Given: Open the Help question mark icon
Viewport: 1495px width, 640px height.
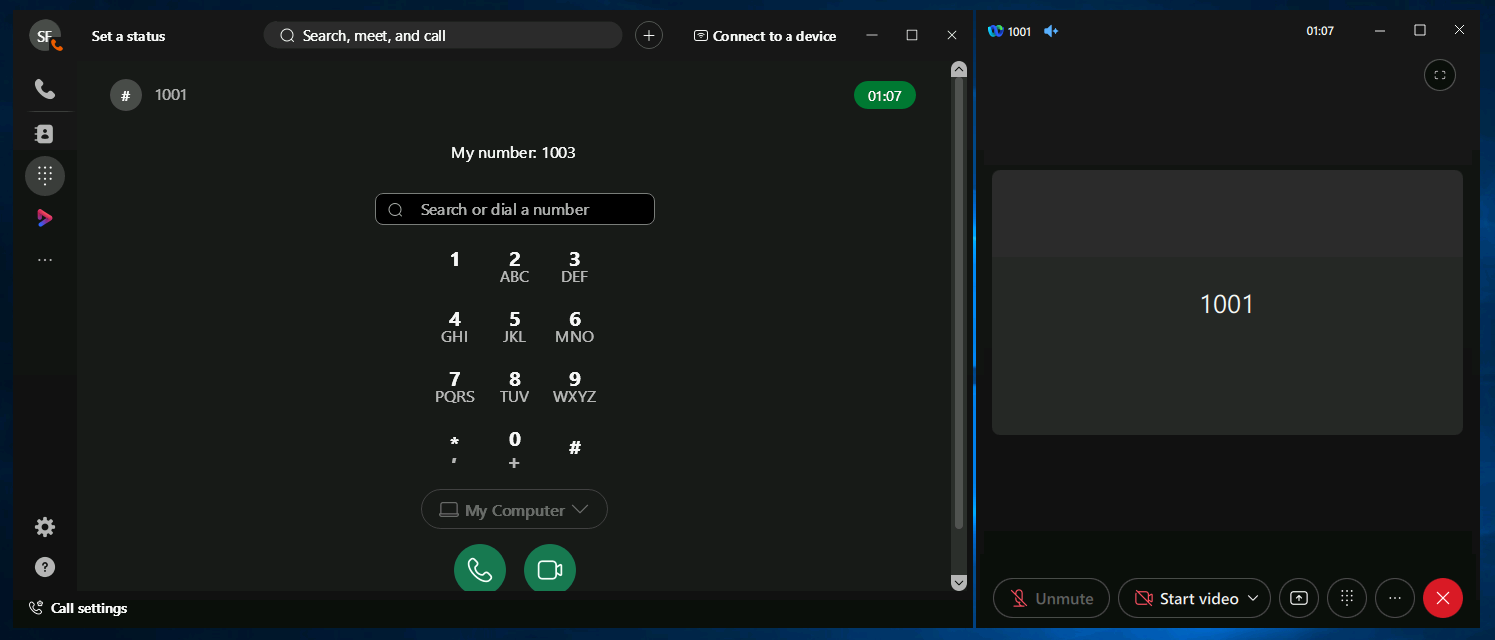Looking at the screenshot, I should coord(45,567).
